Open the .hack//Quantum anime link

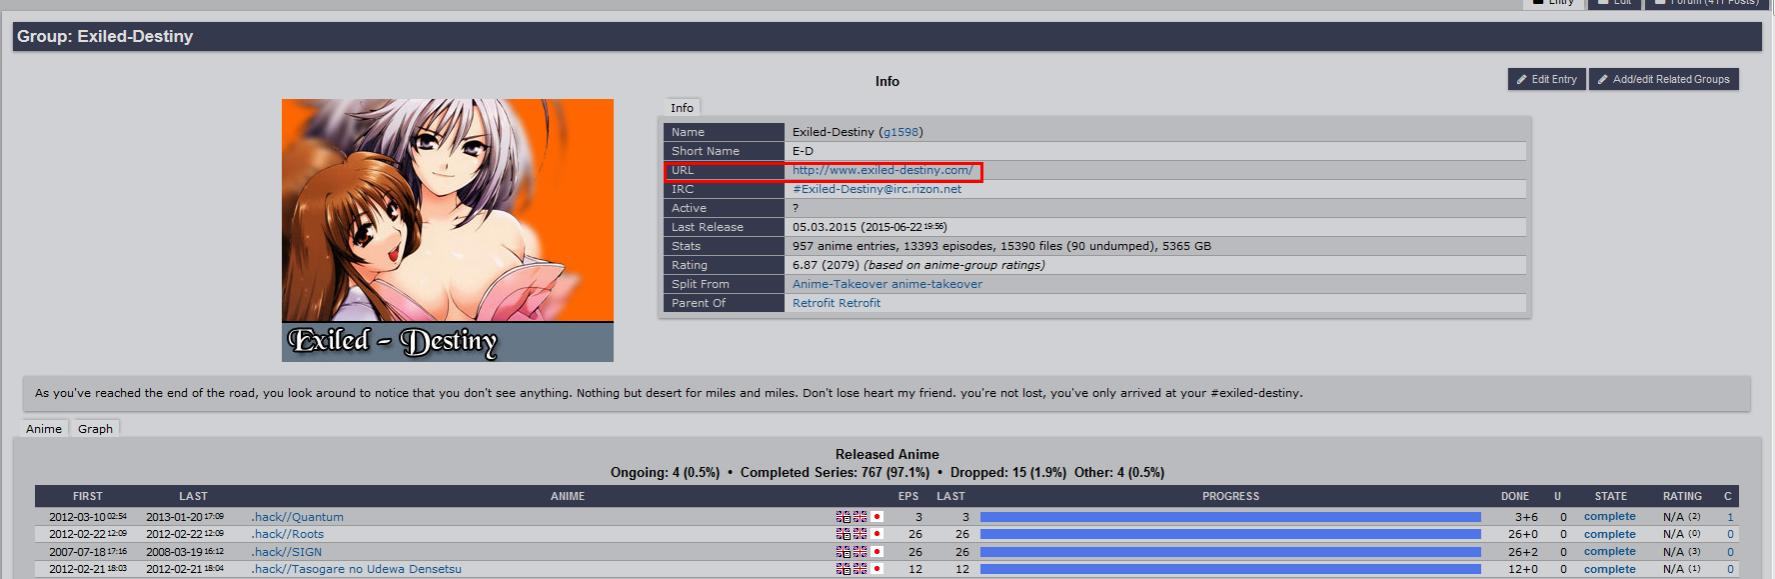click(297, 517)
